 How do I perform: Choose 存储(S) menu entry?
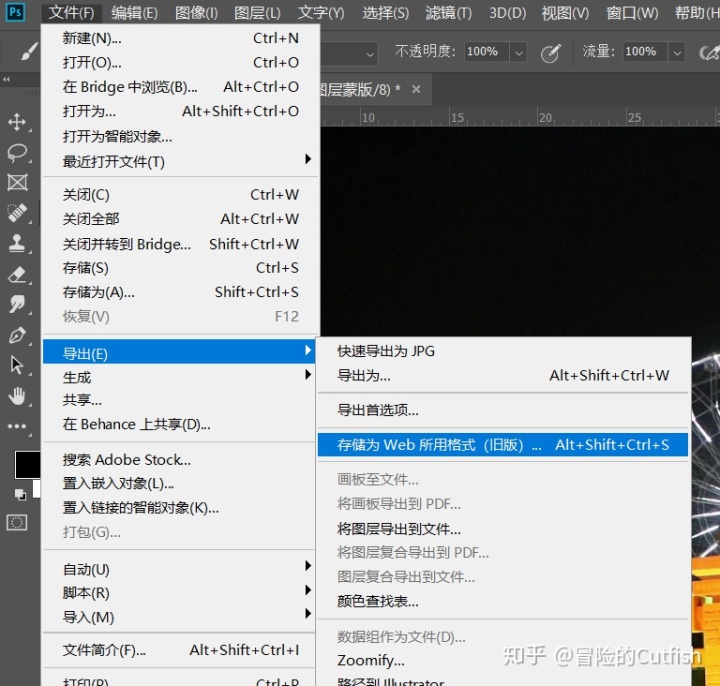point(180,268)
